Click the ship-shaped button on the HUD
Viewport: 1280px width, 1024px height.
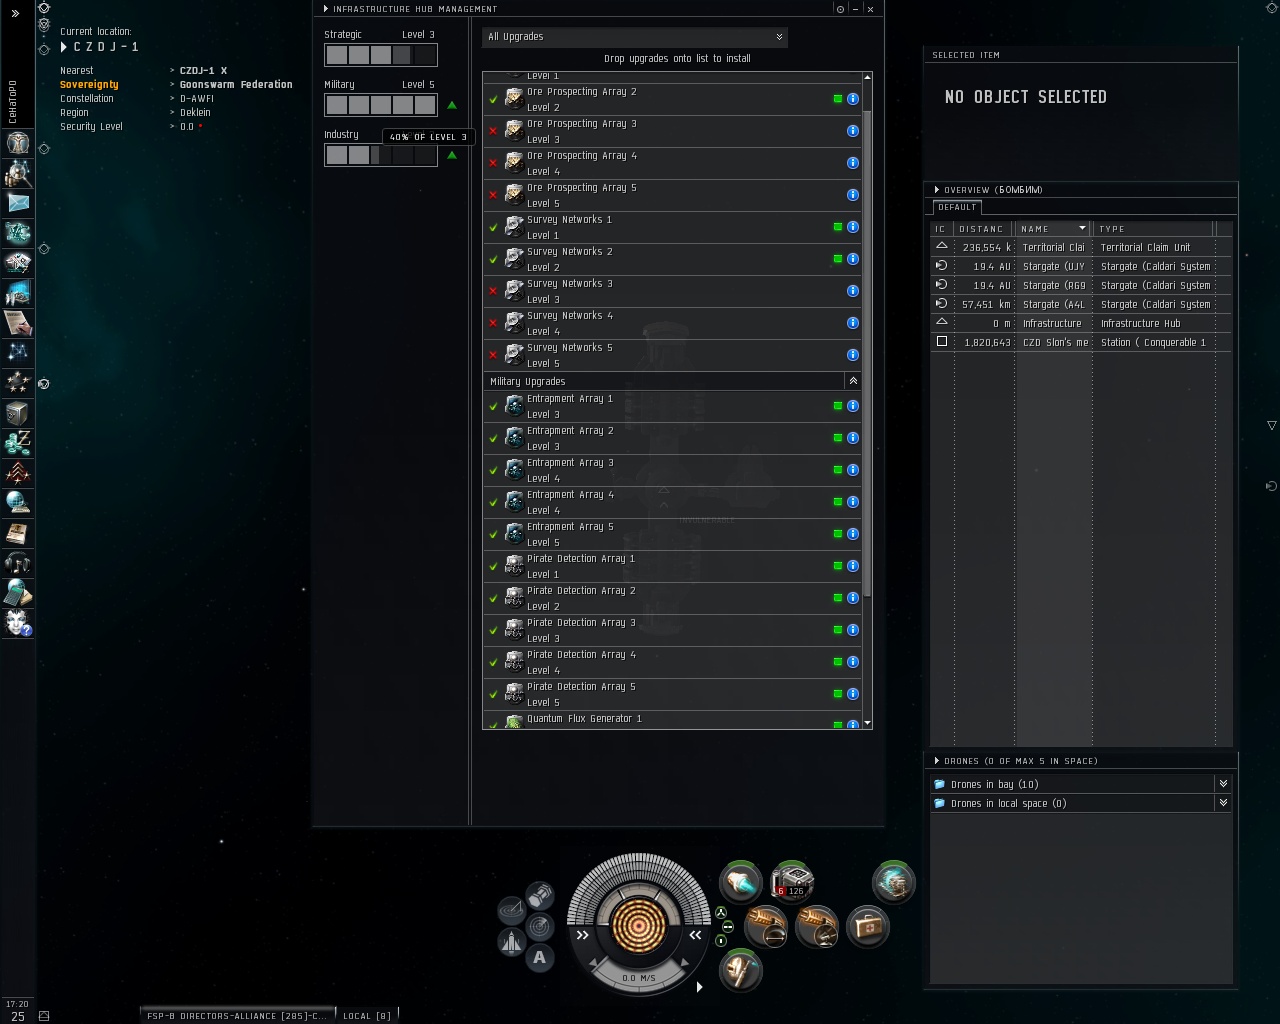point(511,942)
